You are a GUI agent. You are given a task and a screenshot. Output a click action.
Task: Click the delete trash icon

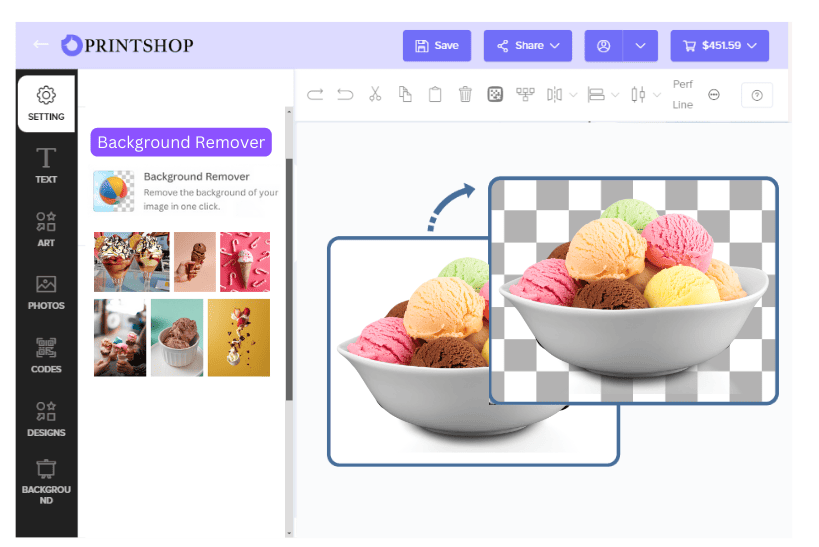tap(465, 95)
